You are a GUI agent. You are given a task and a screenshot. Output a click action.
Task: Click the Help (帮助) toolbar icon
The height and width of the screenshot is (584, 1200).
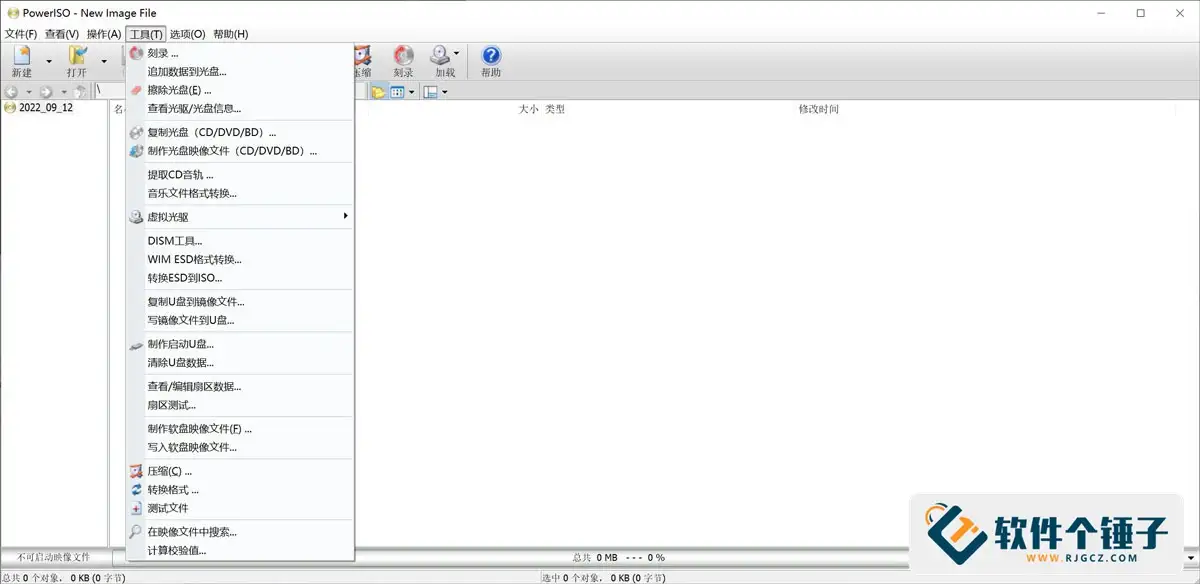tap(491, 61)
